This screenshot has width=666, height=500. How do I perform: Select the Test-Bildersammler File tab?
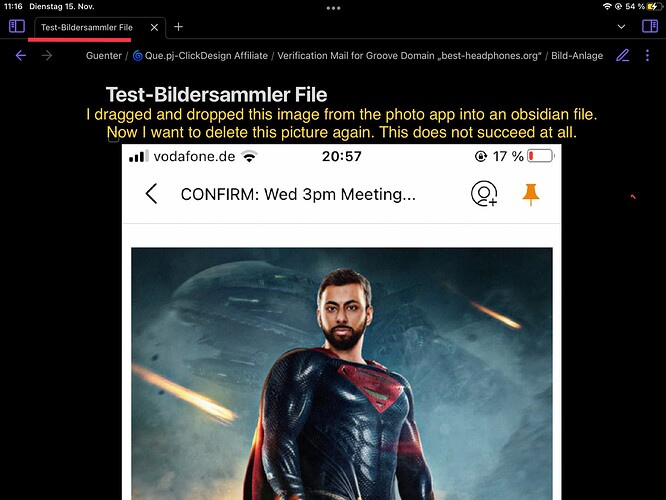coord(87,28)
